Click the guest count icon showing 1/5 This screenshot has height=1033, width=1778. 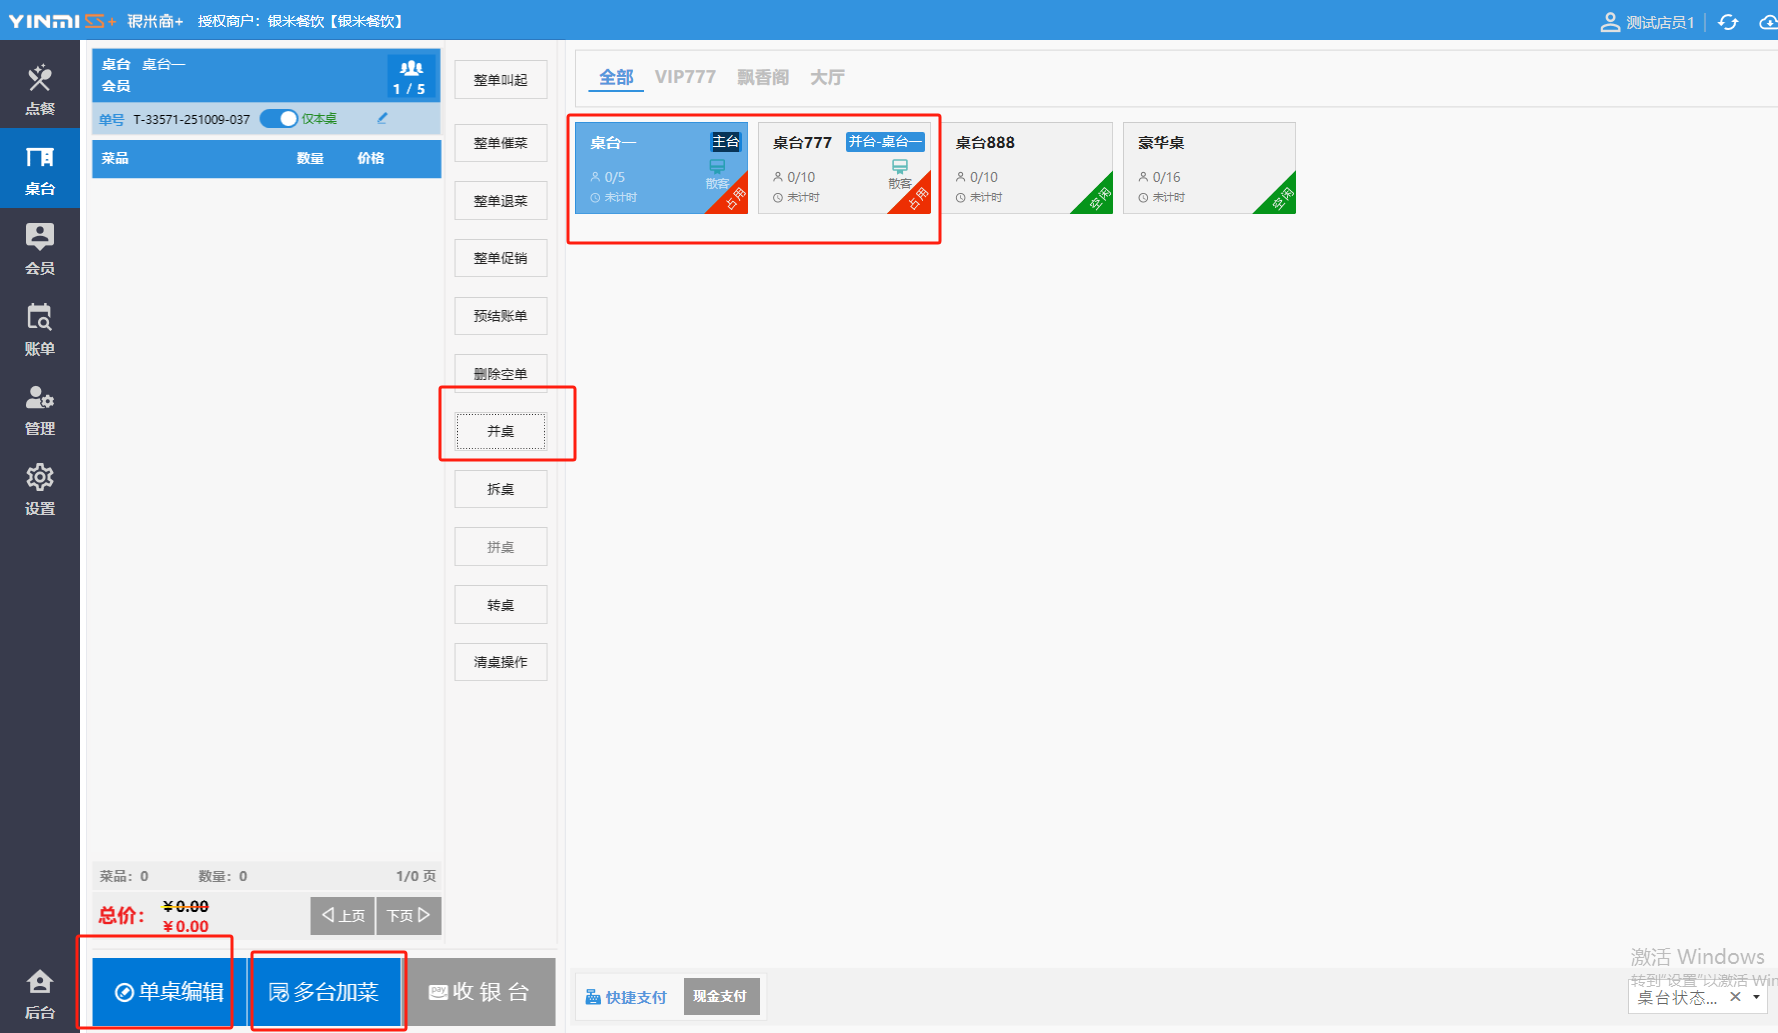pos(410,76)
